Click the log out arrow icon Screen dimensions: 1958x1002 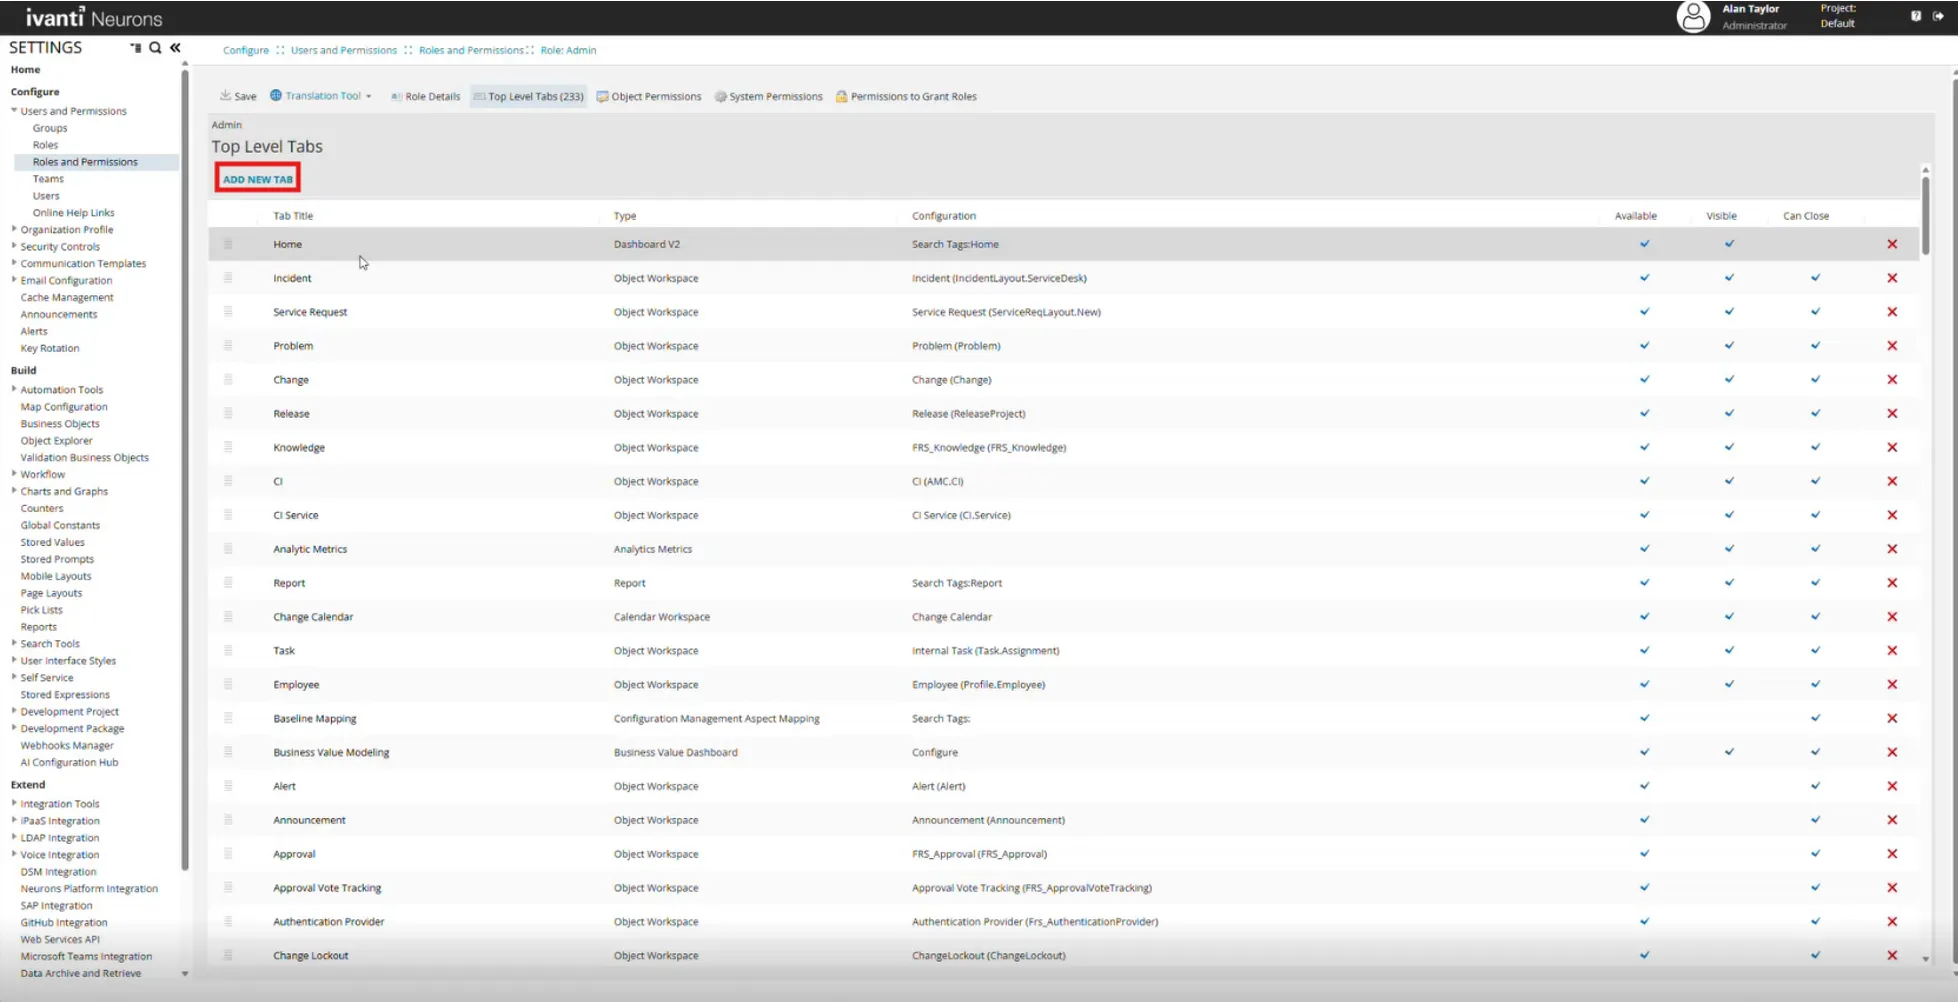pos(1938,16)
